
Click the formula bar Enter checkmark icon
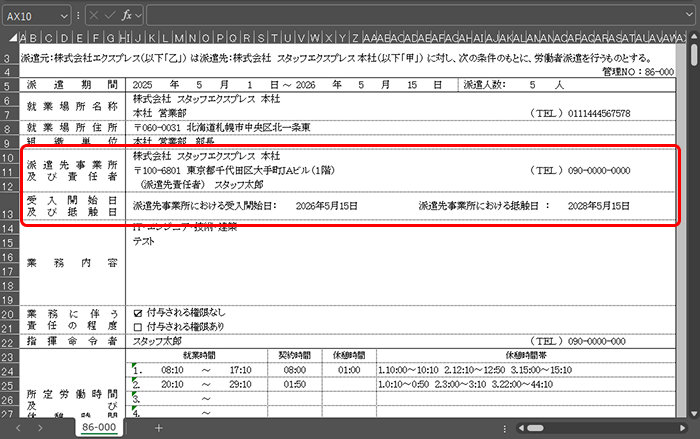(x=110, y=16)
